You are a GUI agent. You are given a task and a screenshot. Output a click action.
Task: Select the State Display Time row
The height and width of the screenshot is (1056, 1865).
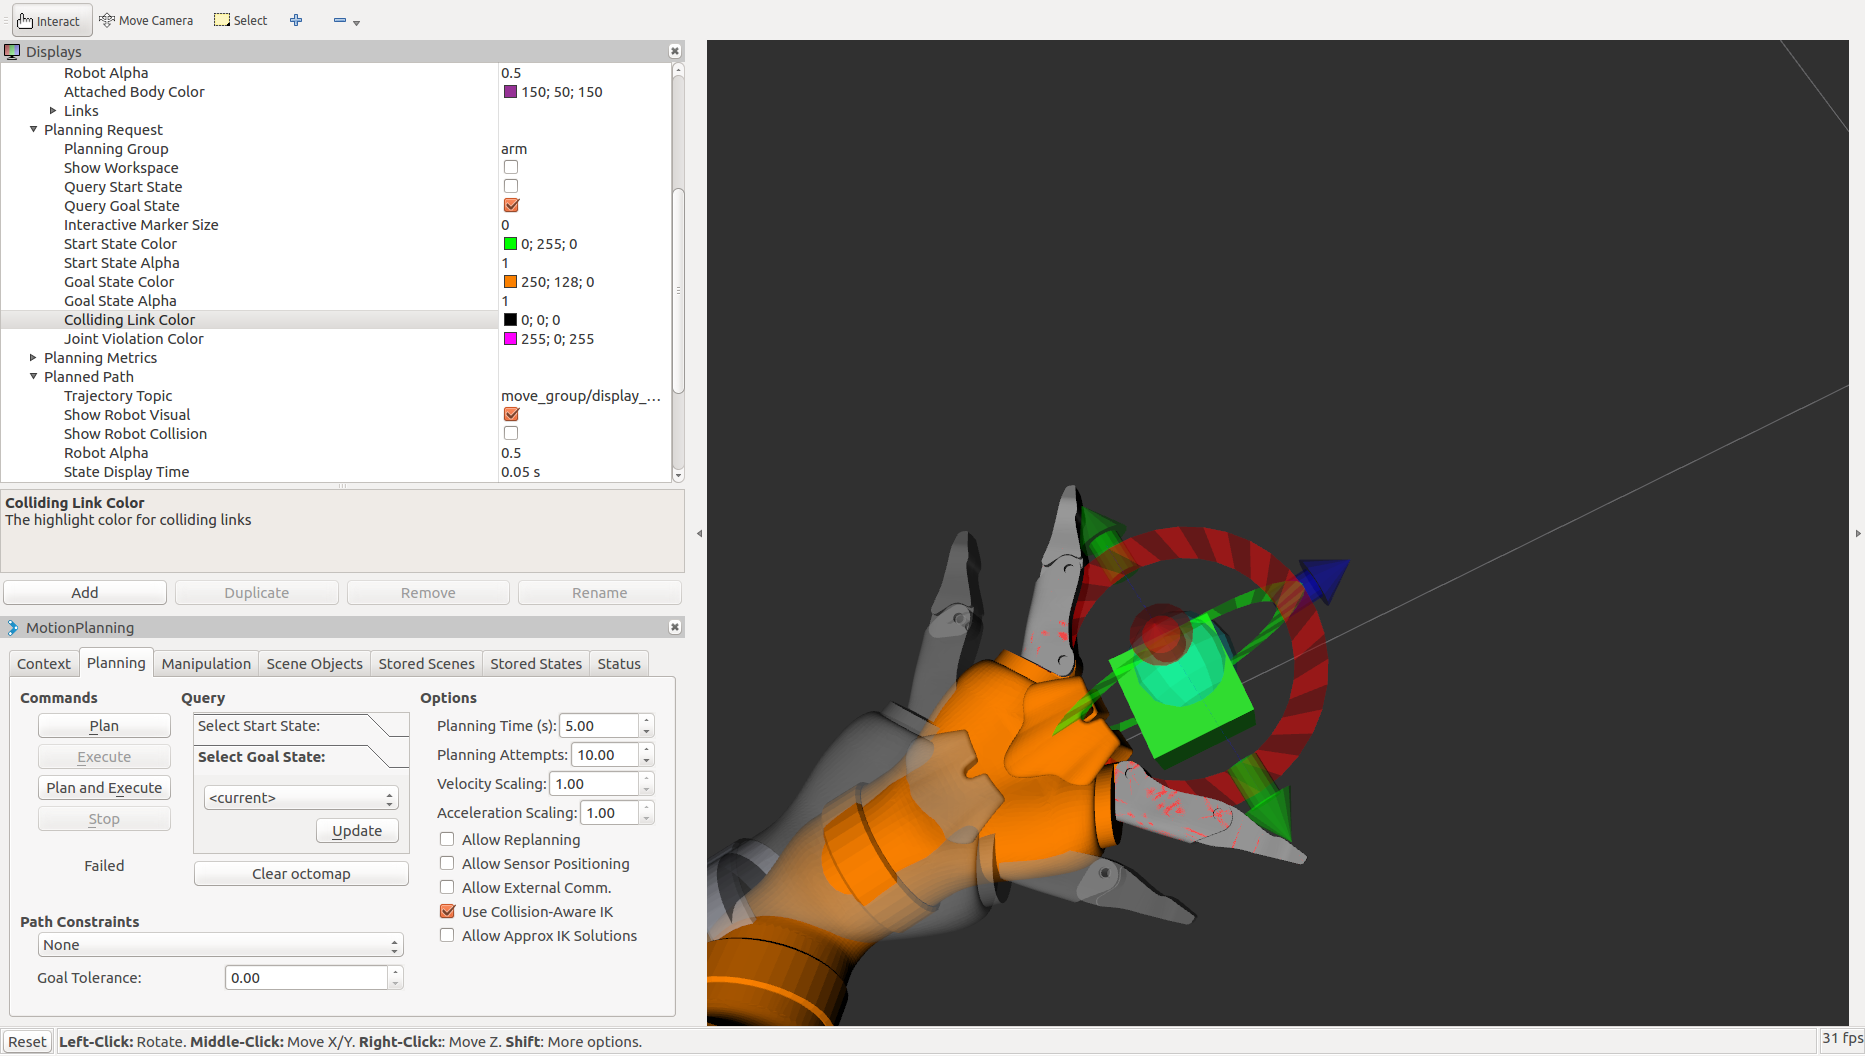[336, 471]
